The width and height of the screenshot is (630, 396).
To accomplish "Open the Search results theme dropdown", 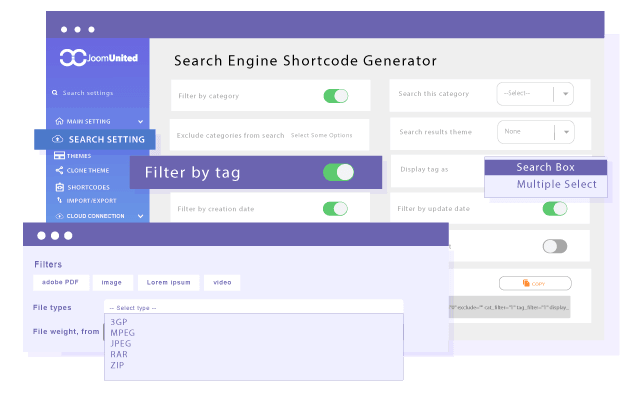I will tap(536, 132).
